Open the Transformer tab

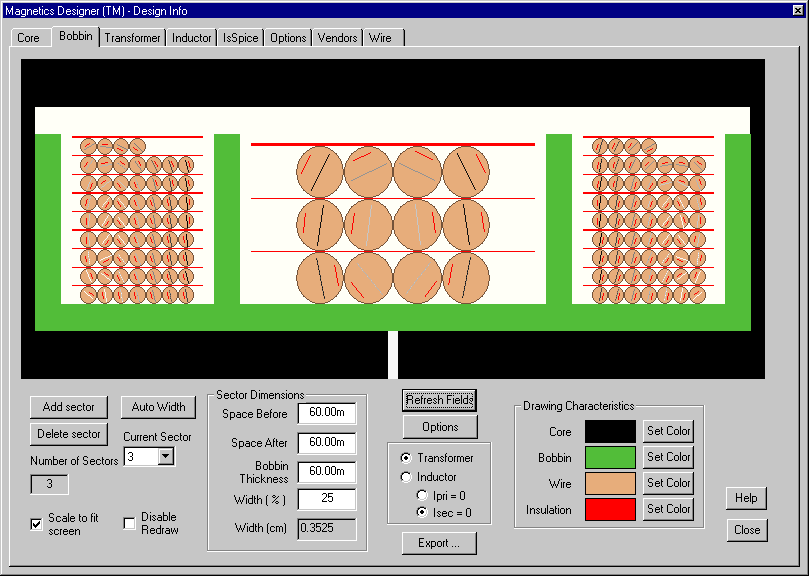click(132, 37)
